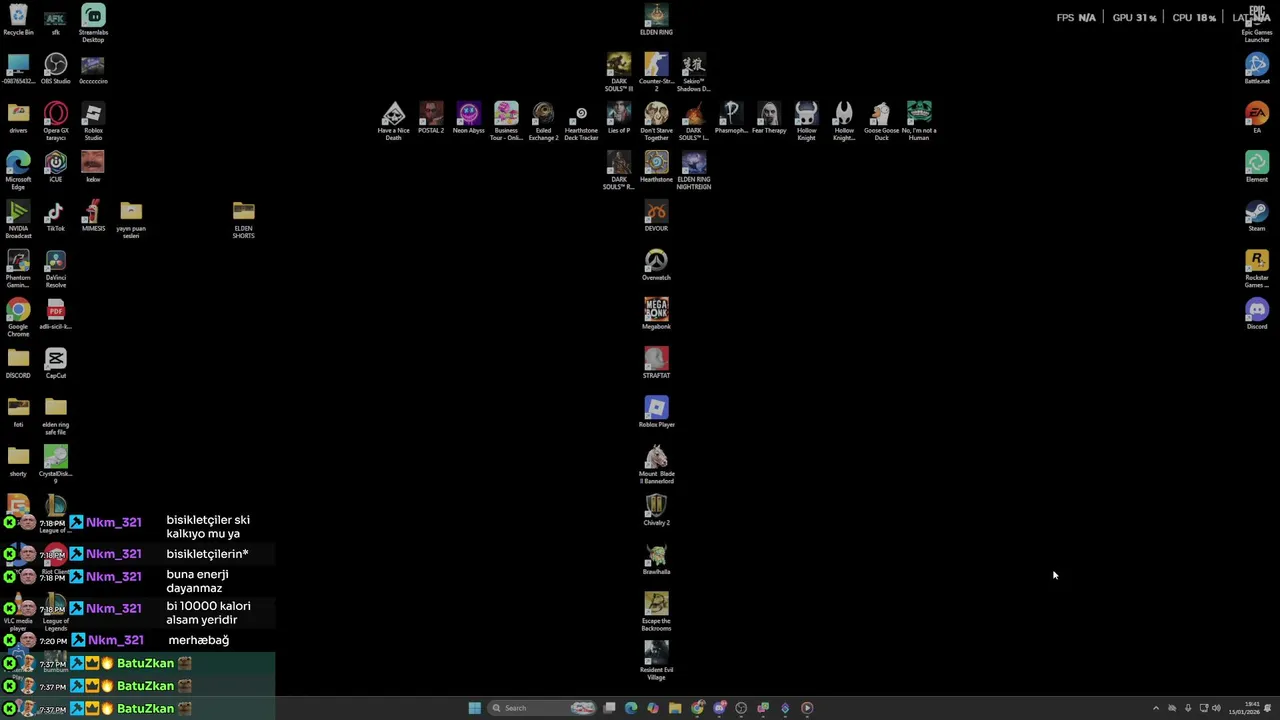
Task: Launch DEVOUR game shortcut
Action: (x=656, y=216)
